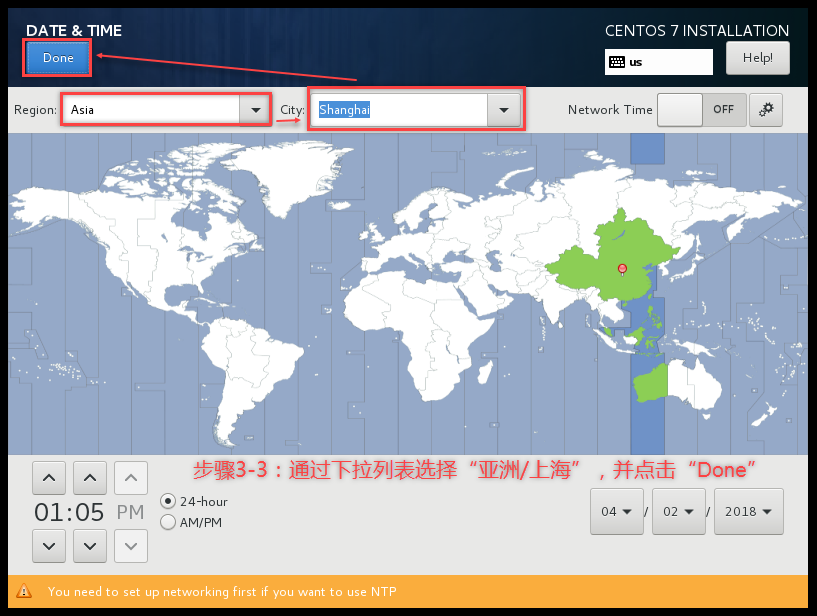Decrease hours with the down arrow
The height and width of the screenshot is (616, 817).
(x=49, y=546)
